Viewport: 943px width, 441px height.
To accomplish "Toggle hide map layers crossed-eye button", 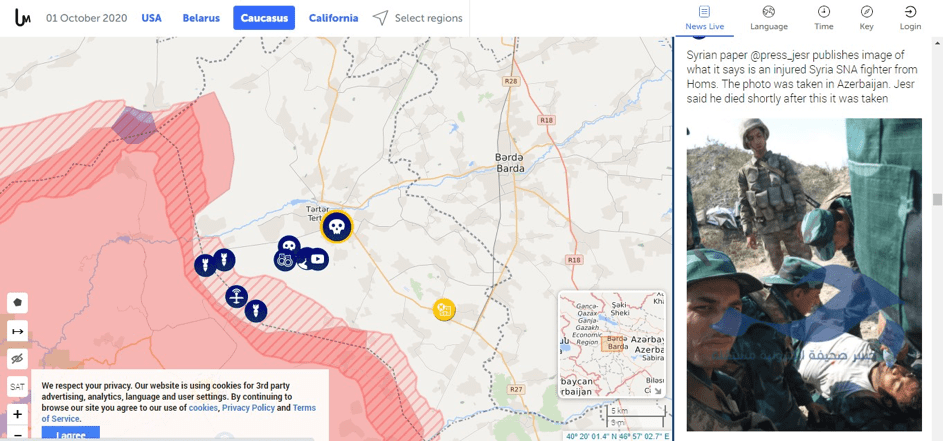I will click(17, 359).
